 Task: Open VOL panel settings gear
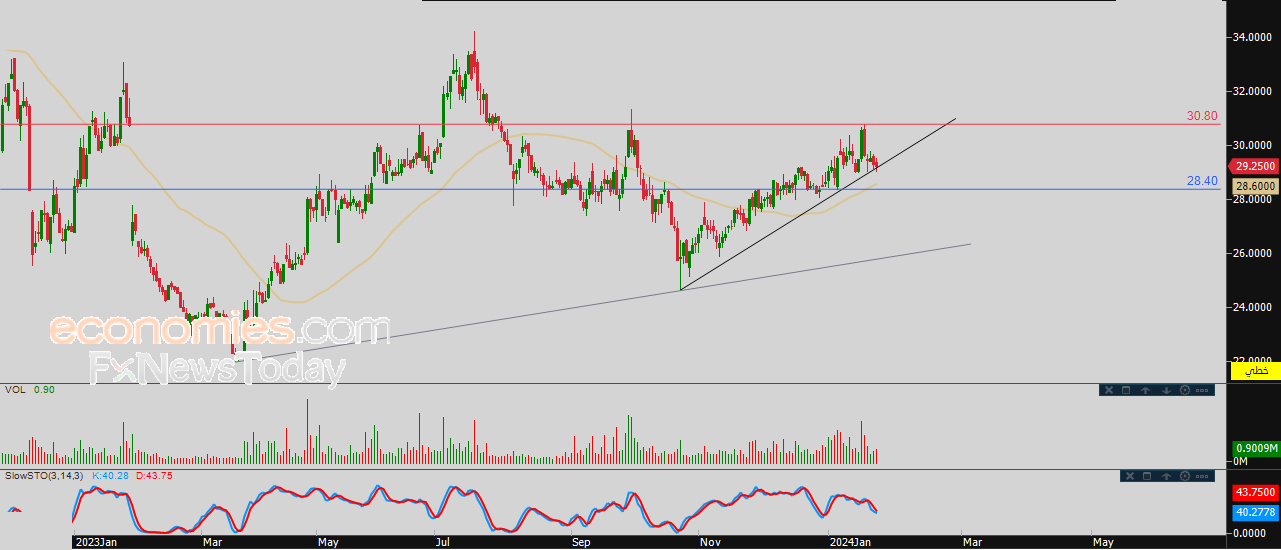click(1185, 390)
